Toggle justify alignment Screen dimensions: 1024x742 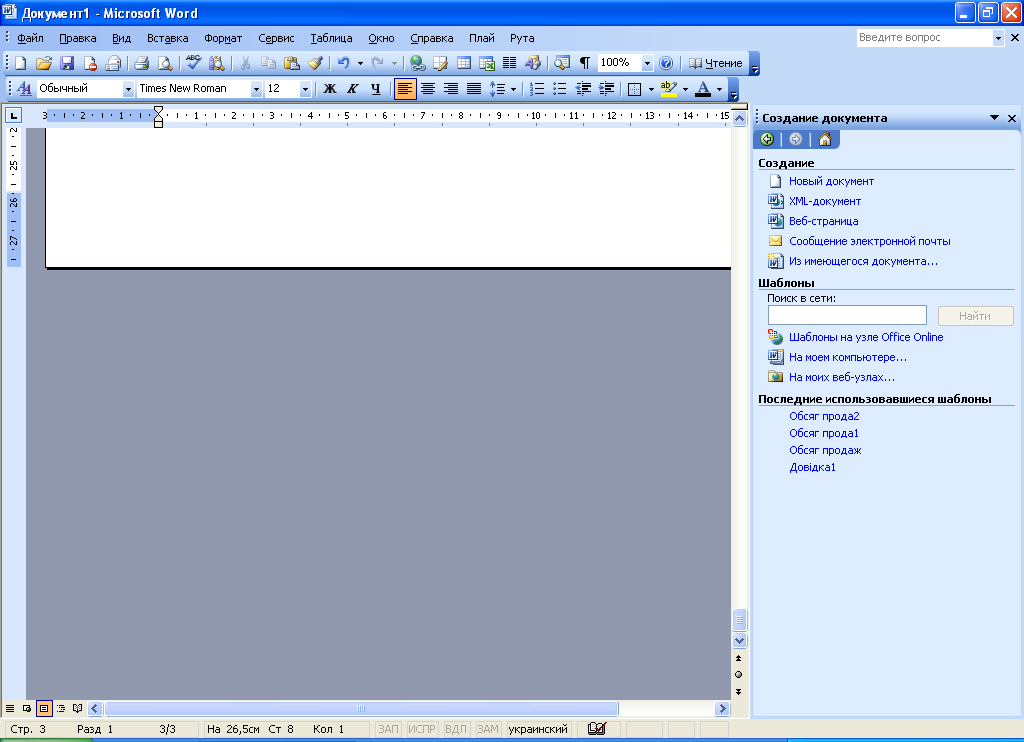474,89
